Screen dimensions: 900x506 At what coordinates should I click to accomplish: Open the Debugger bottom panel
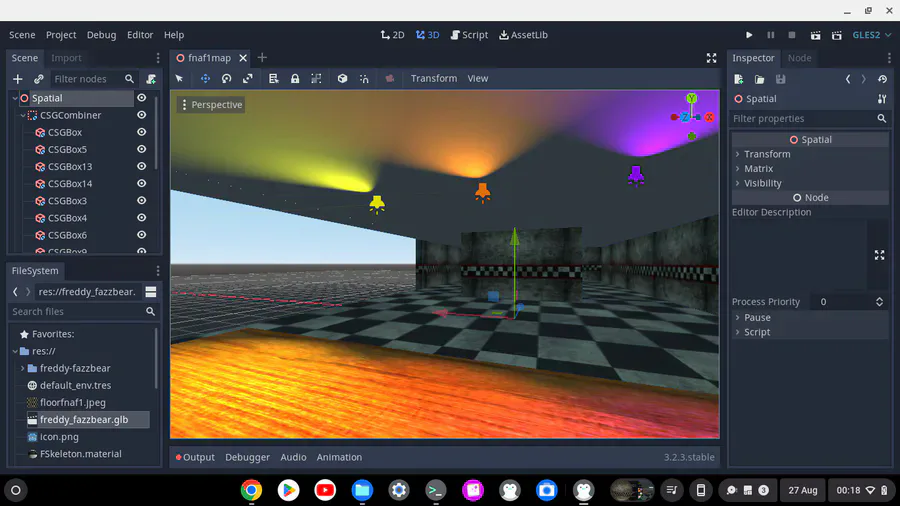(x=247, y=457)
